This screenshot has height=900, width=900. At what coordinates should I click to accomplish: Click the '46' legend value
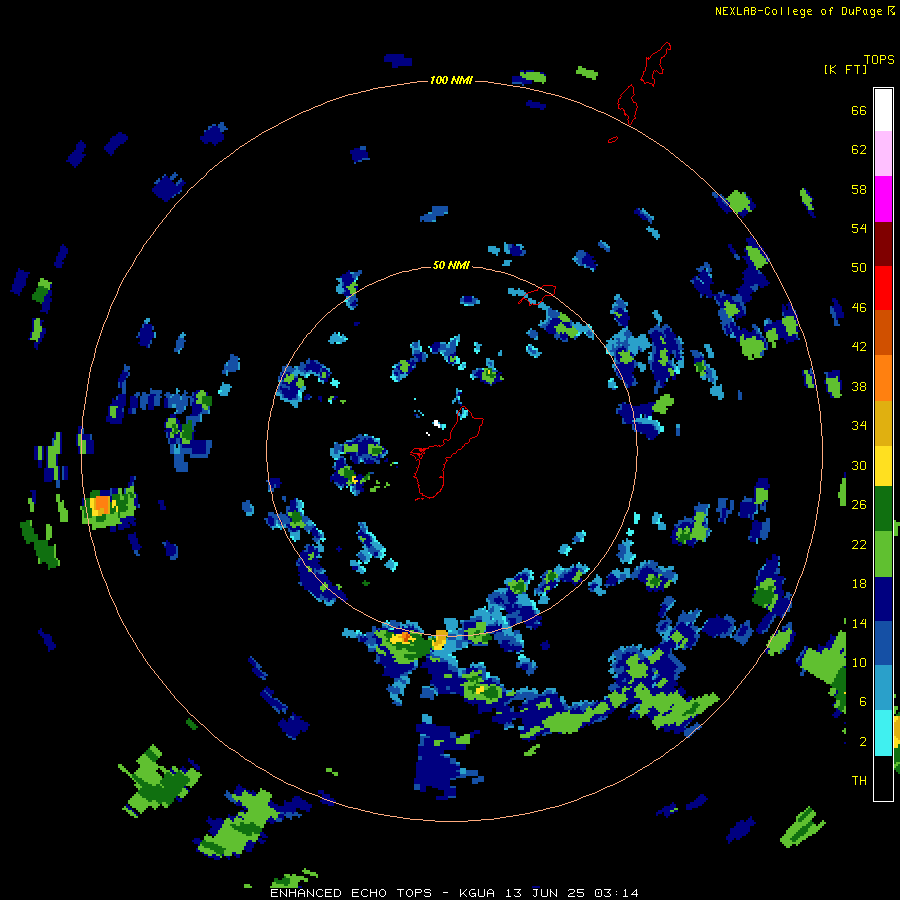[859, 307]
